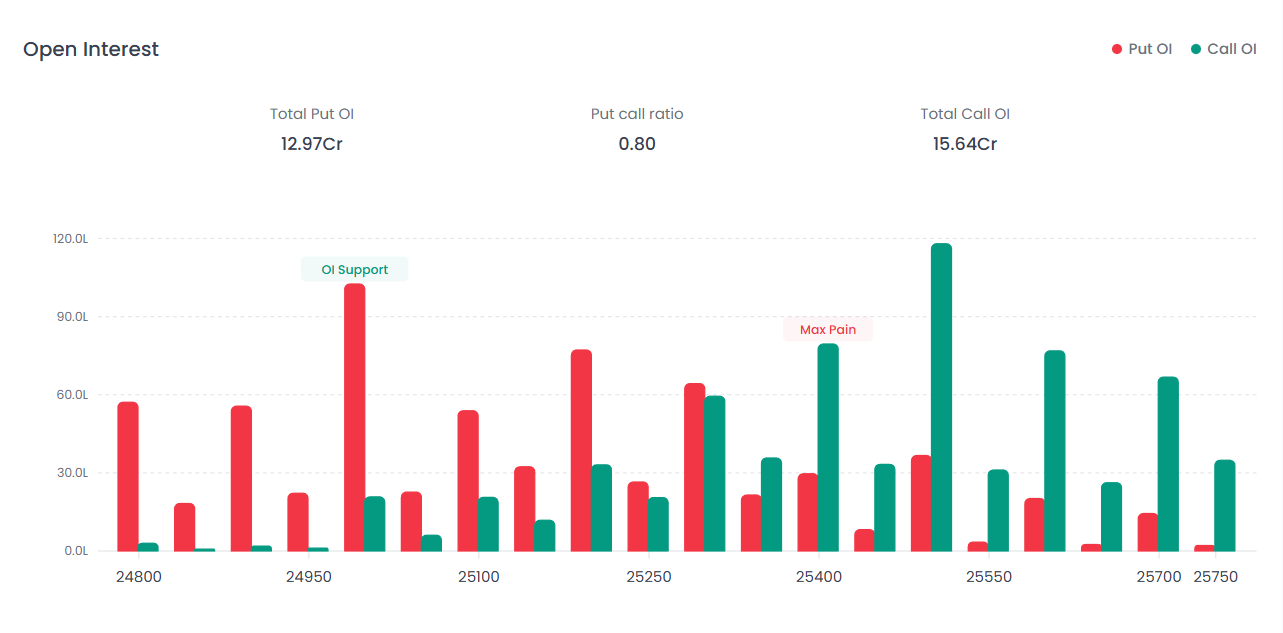Click the Total Put OI value 12.97Cr
The height and width of the screenshot is (633, 1283).
tap(312, 144)
